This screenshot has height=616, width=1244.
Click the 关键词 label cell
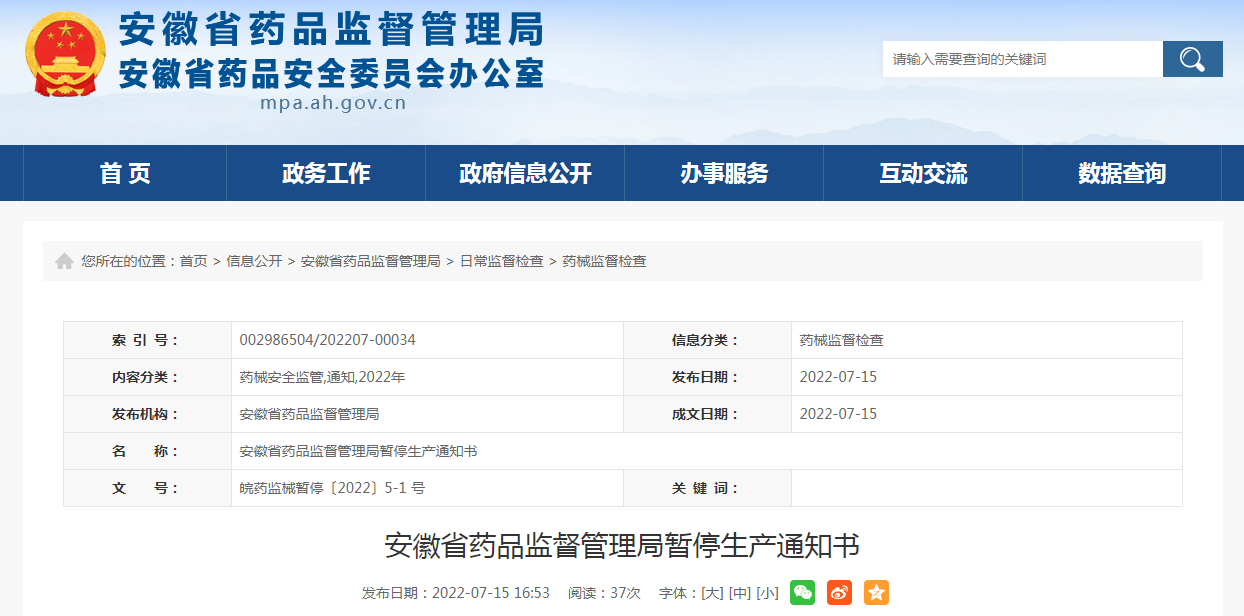tap(707, 488)
